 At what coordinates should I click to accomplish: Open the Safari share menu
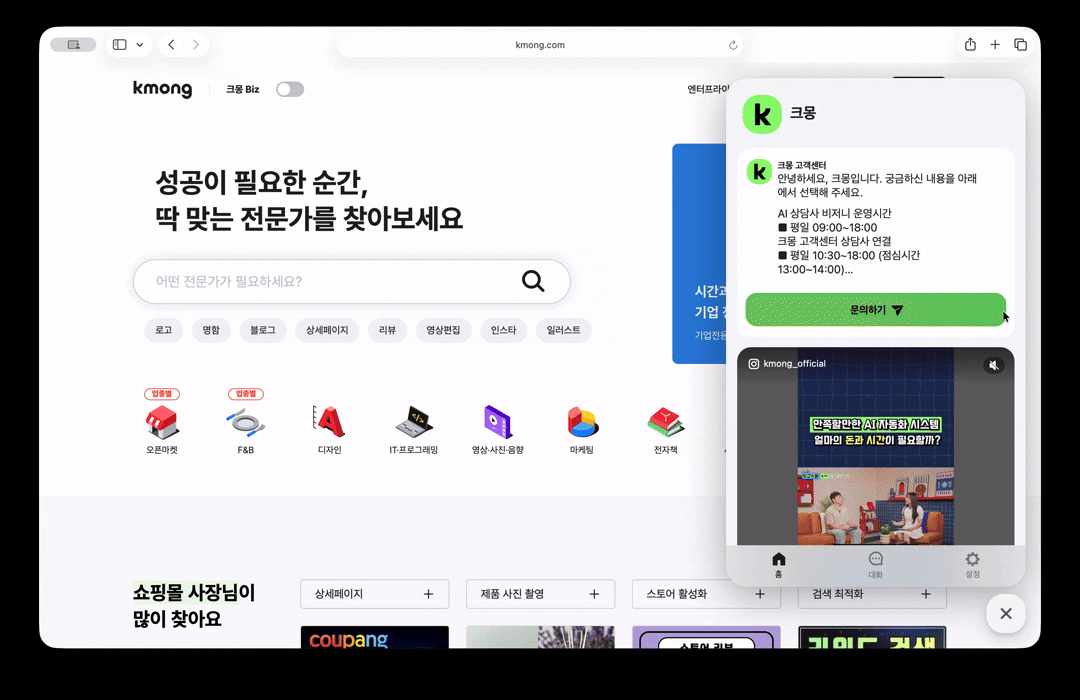pyautogui.click(x=970, y=45)
